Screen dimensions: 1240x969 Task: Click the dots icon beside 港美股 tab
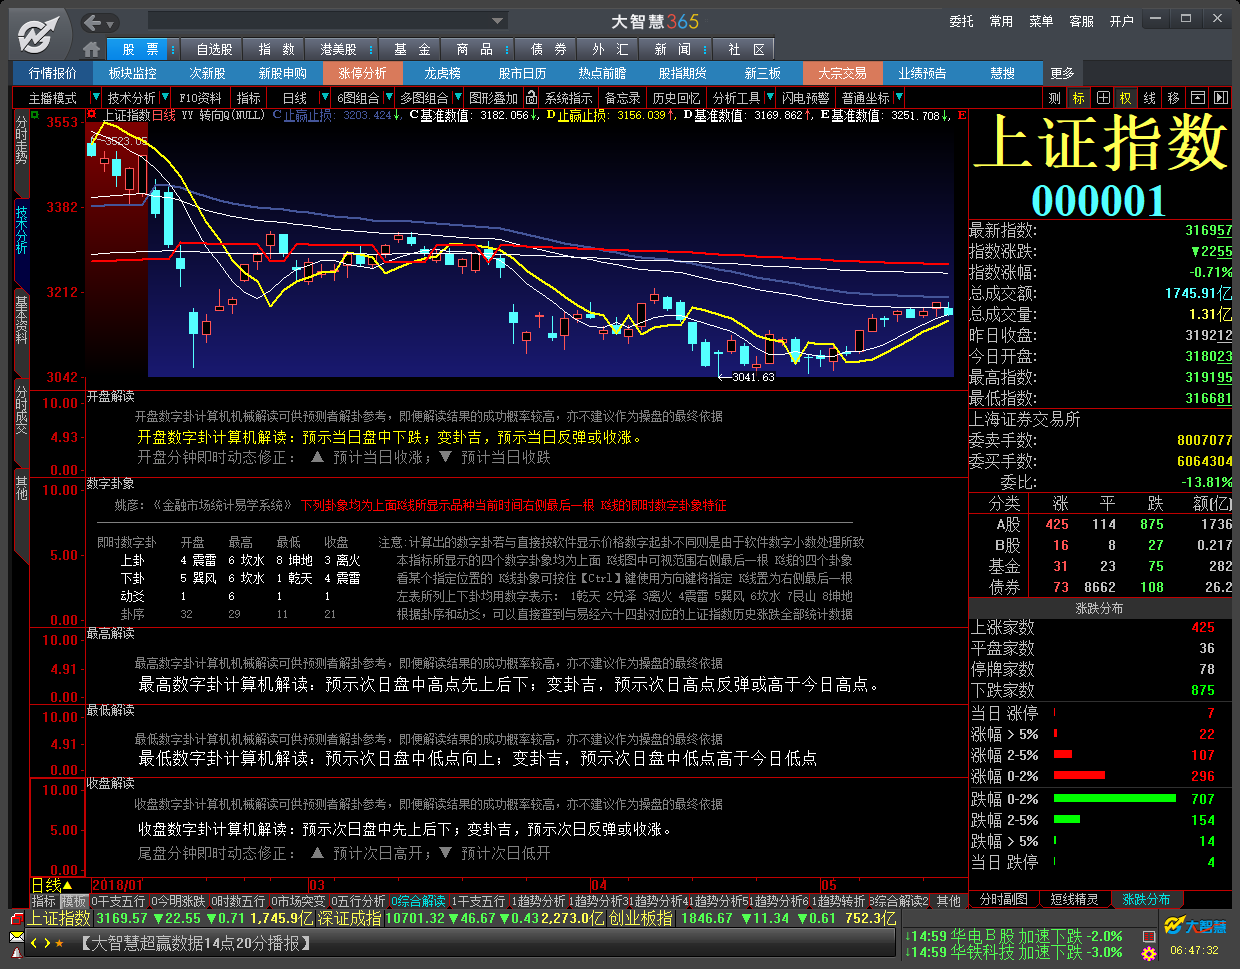370,49
